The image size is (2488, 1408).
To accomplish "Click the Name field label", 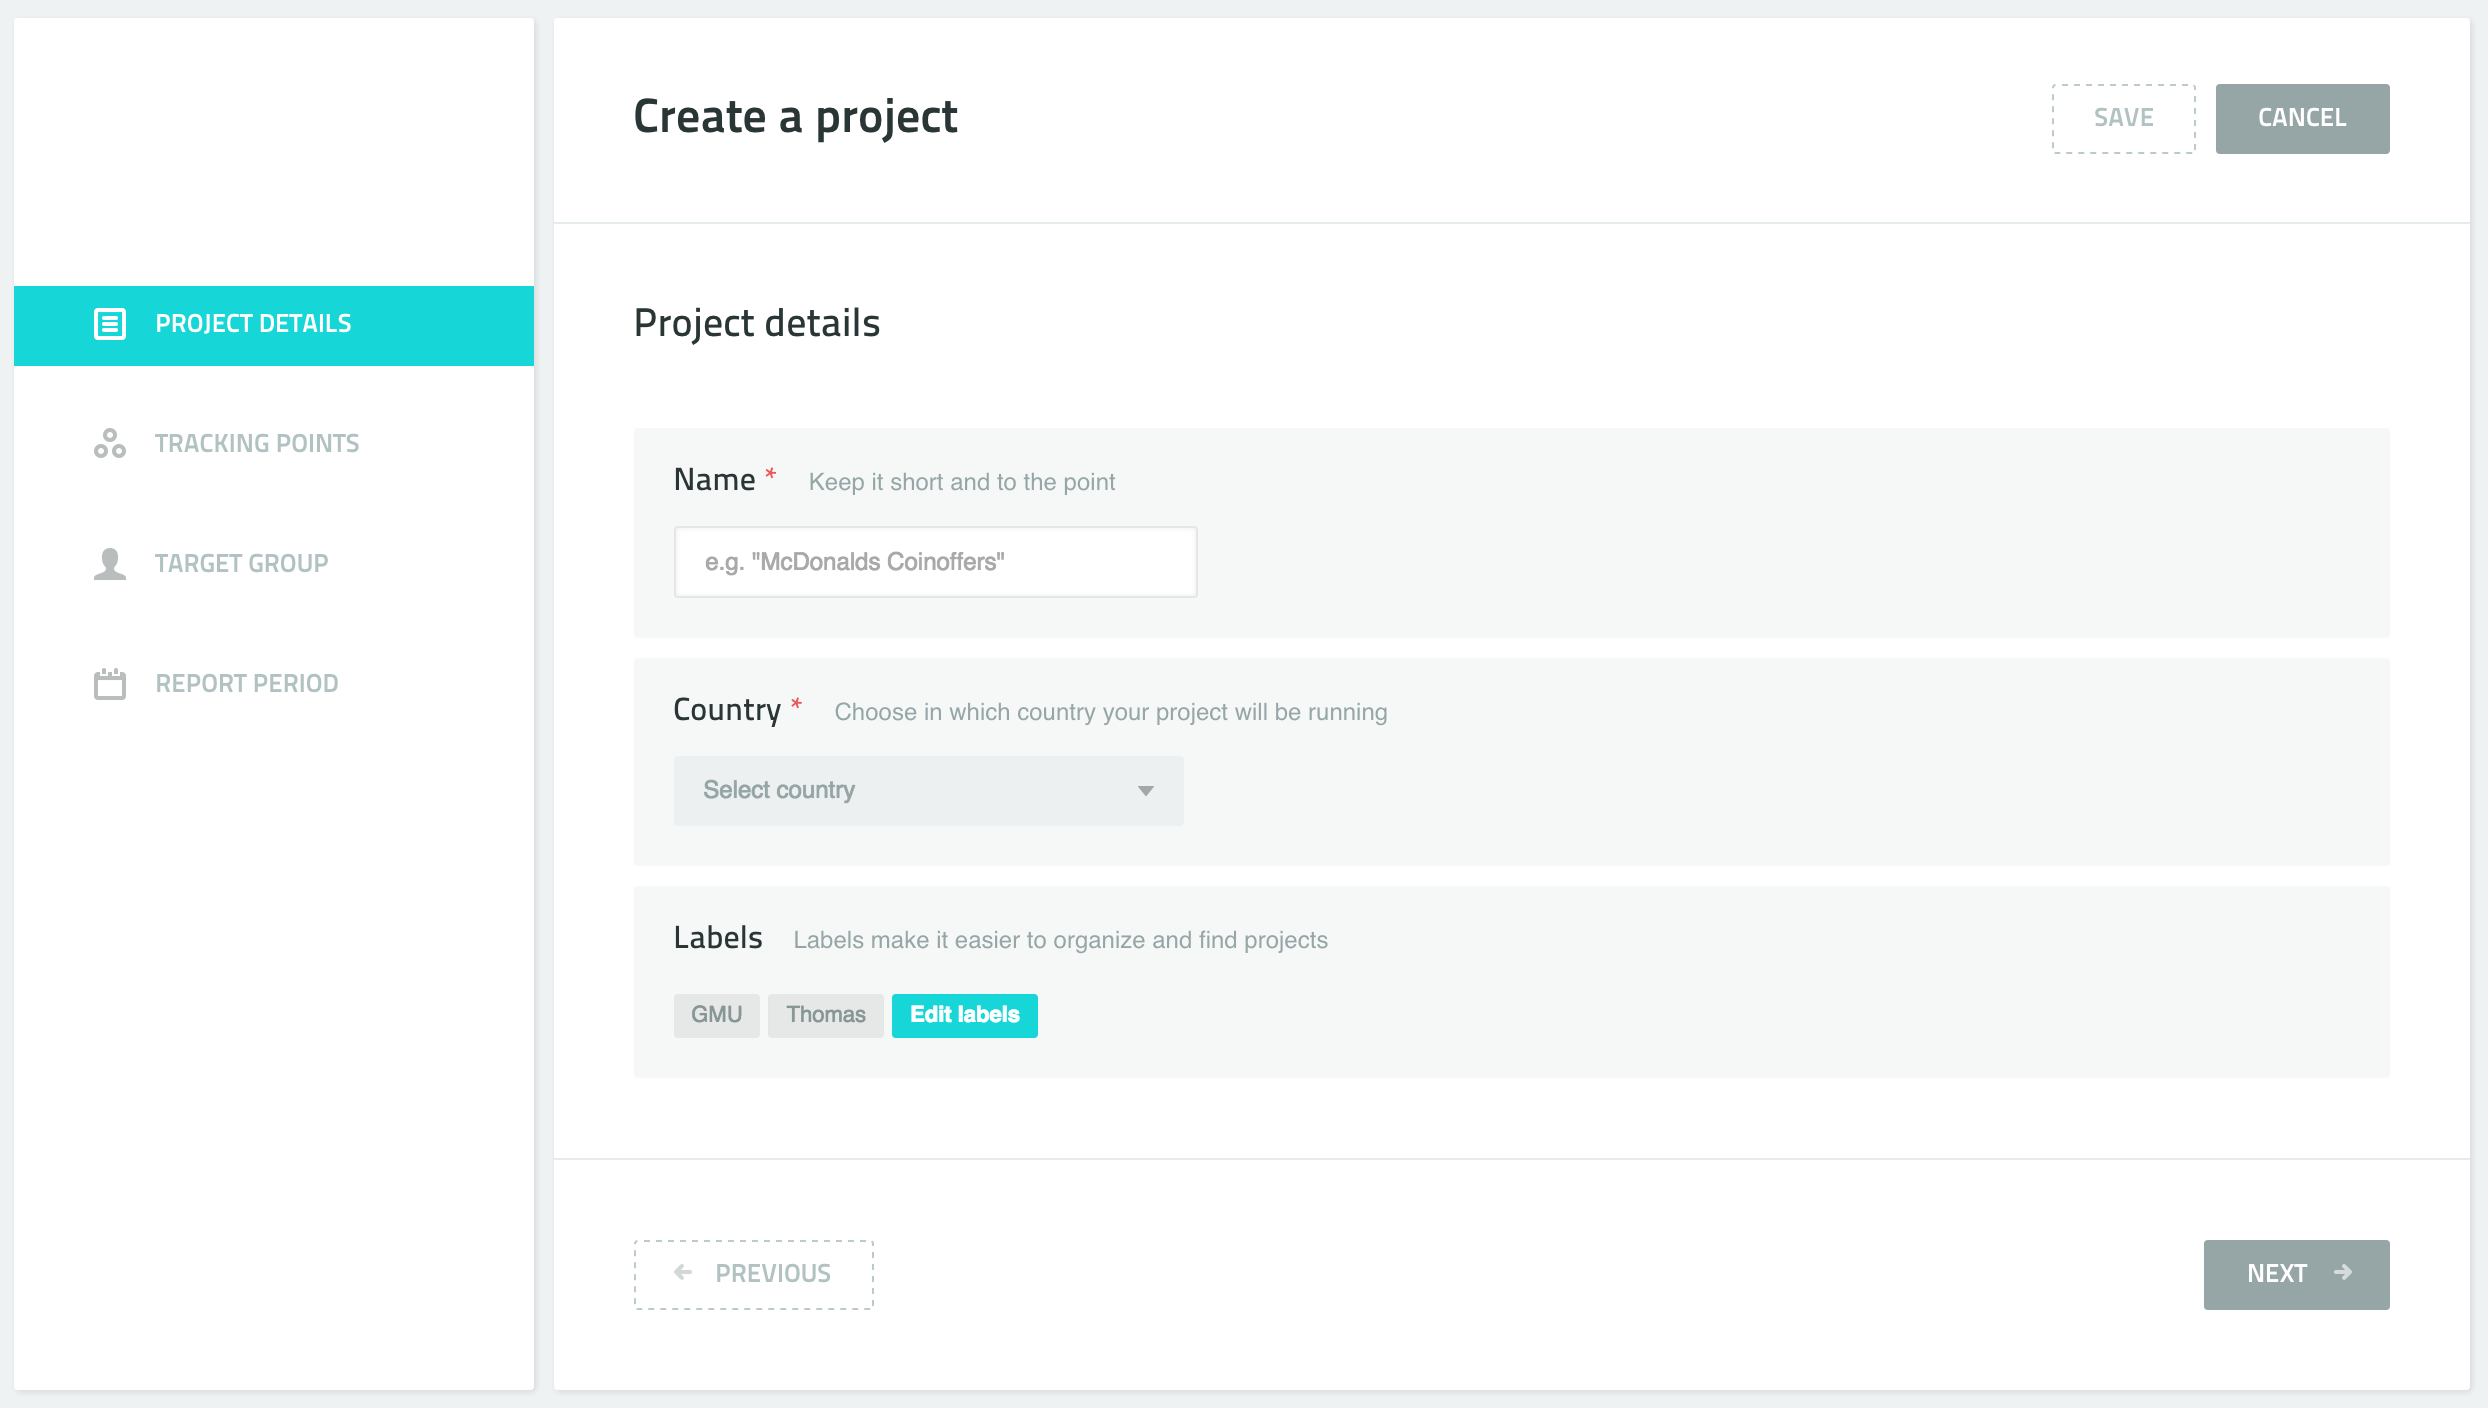I will pyautogui.click(x=714, y=480).
